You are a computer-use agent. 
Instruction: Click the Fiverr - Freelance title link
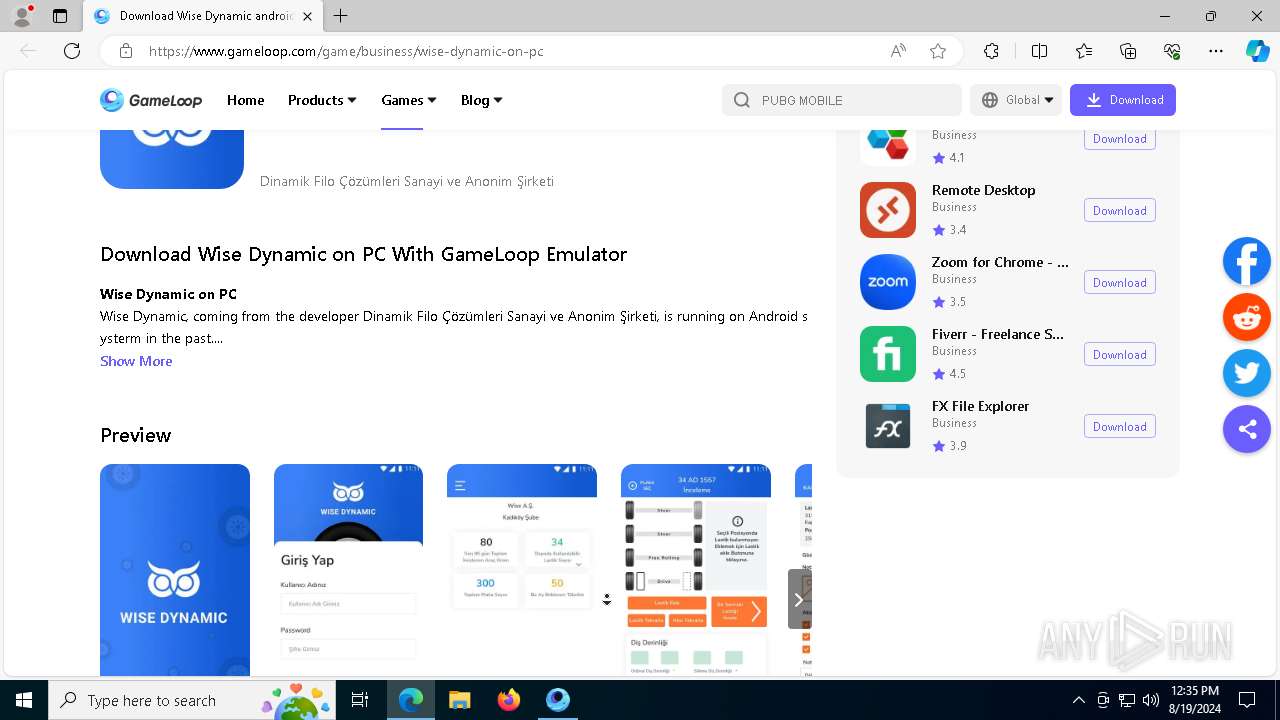998,334
